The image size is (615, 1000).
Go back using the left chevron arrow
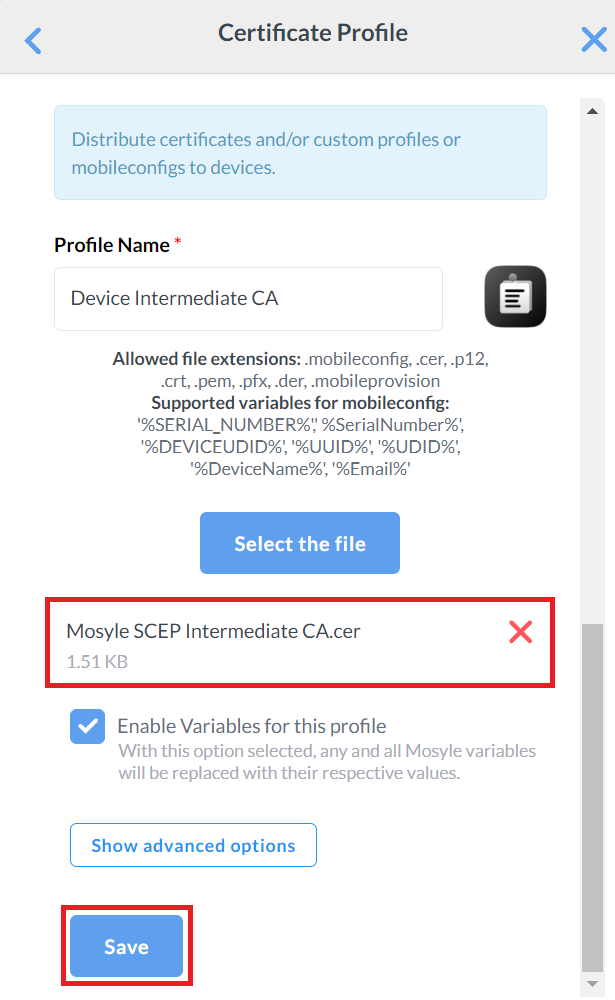pos(34,41)
